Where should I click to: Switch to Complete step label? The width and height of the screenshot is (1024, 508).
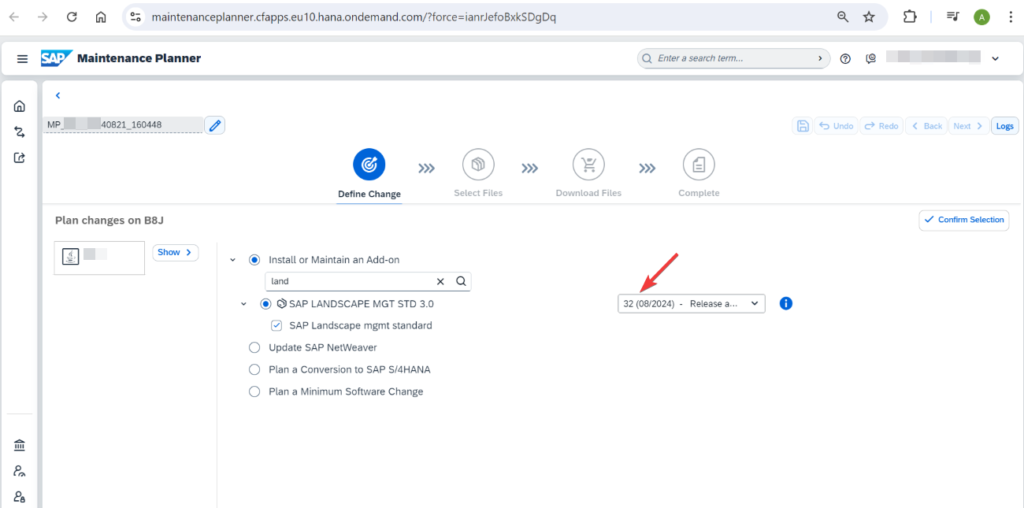click(699, 193)
